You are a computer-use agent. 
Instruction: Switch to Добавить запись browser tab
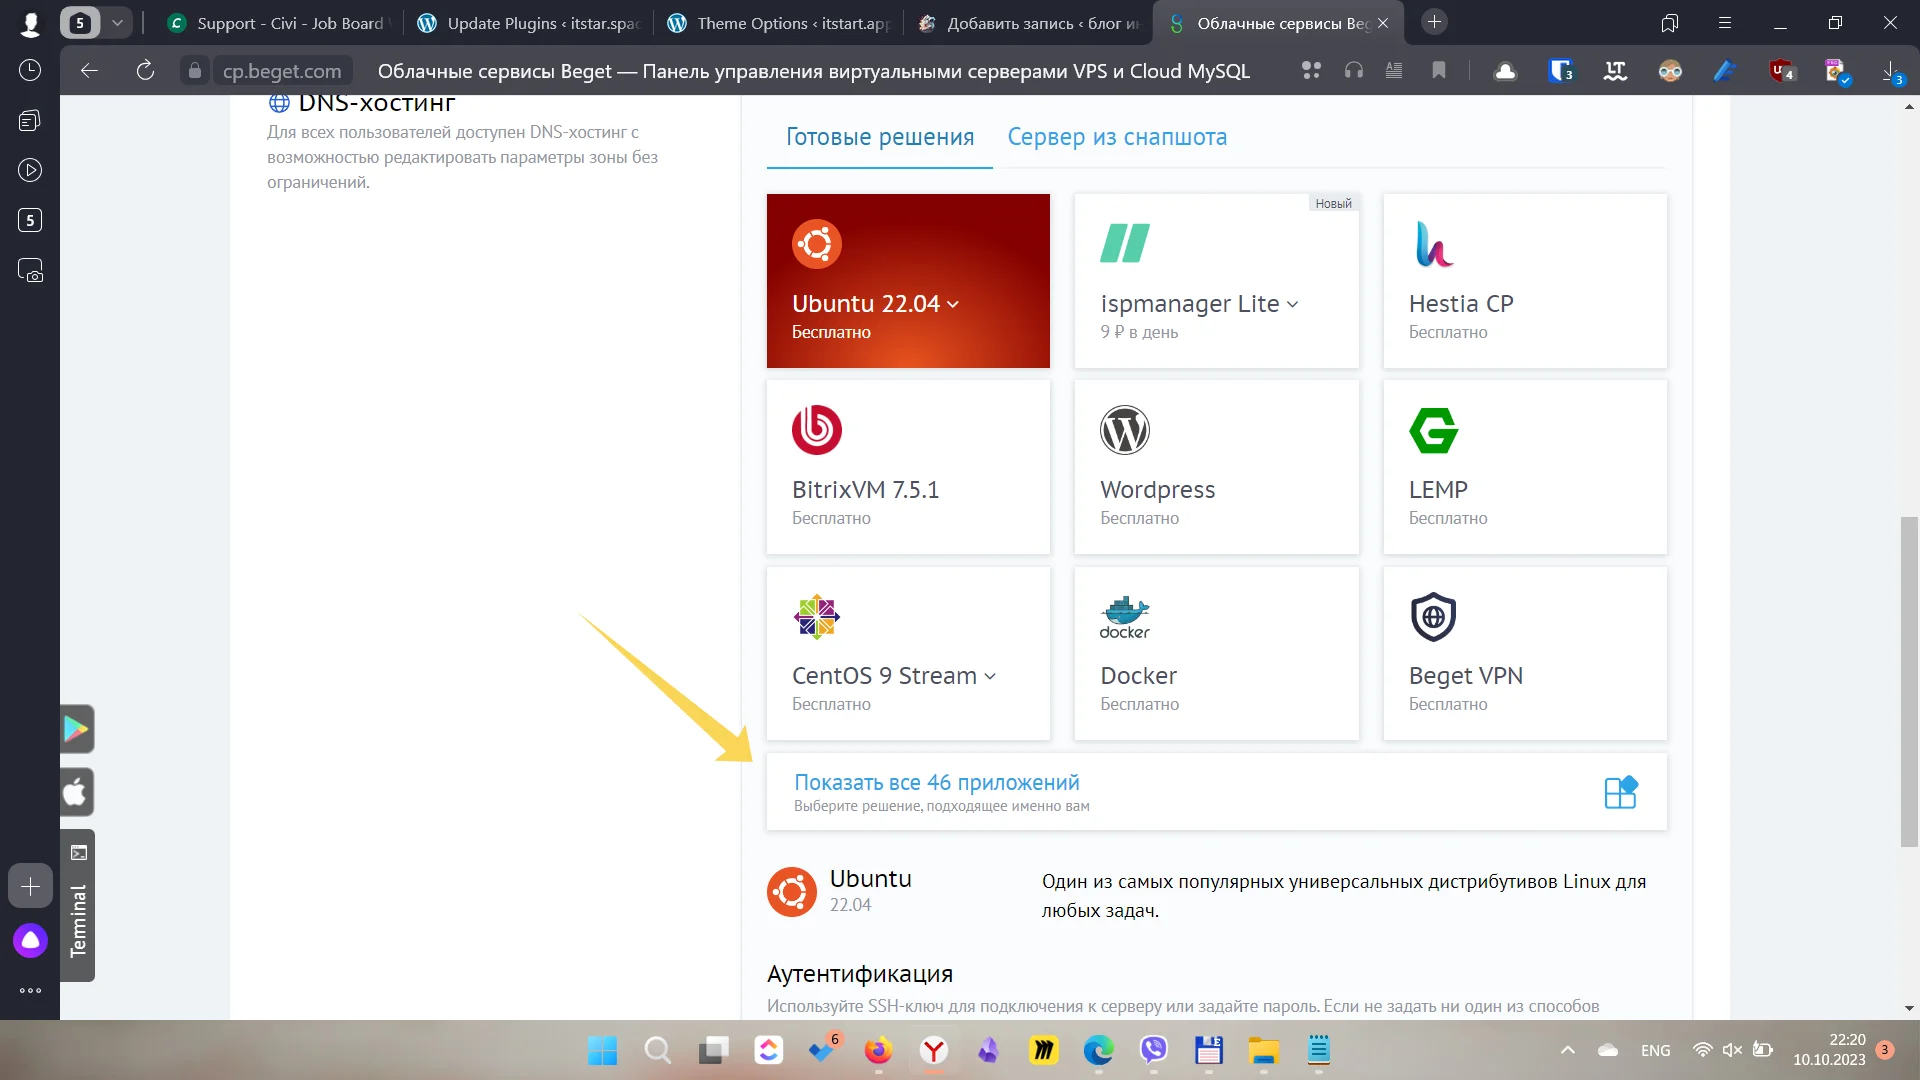(1029, 22)
